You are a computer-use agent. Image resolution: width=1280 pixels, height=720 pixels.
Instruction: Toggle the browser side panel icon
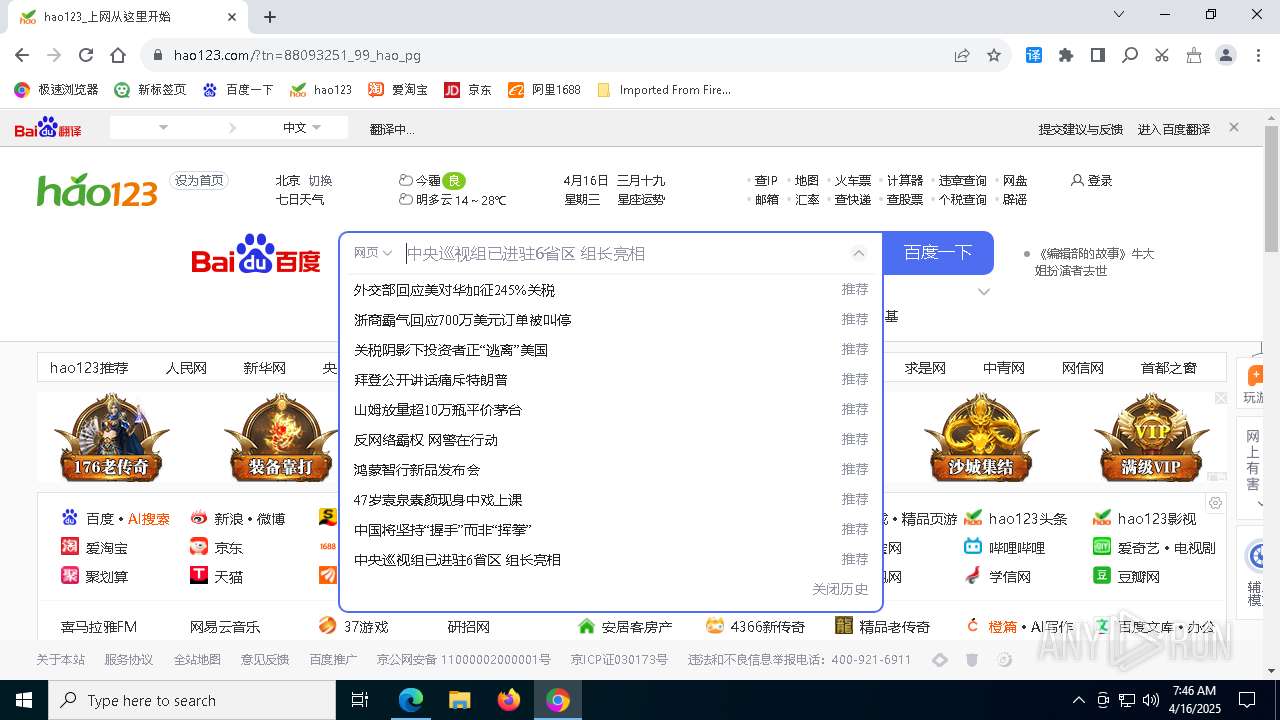[x=1098, y=55]
